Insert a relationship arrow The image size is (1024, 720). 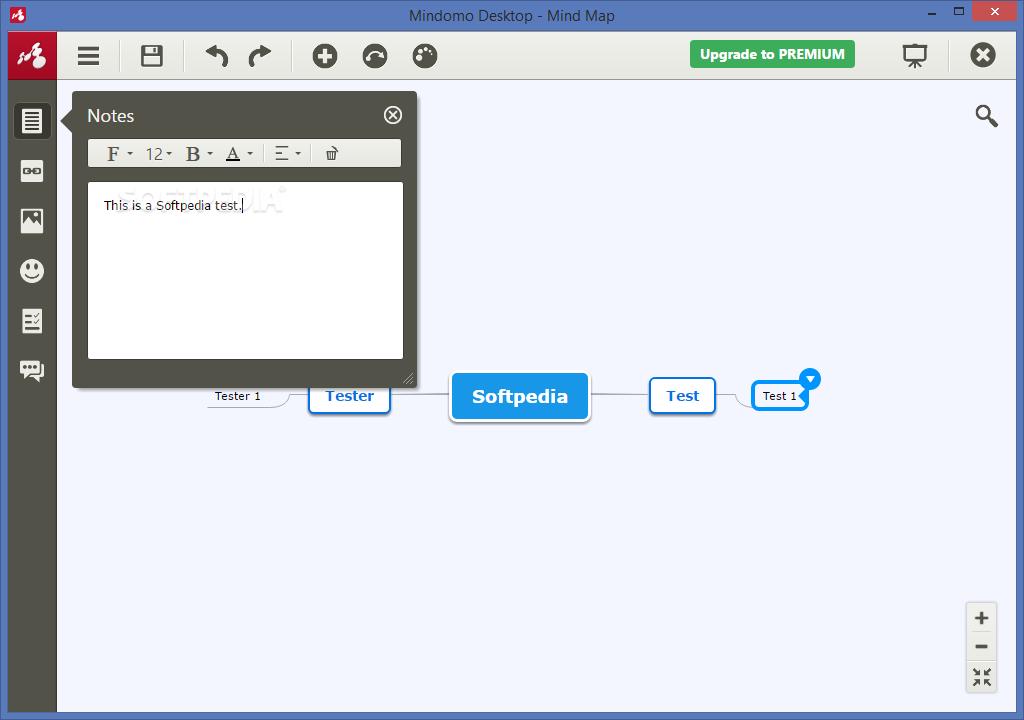coord(375,56)
